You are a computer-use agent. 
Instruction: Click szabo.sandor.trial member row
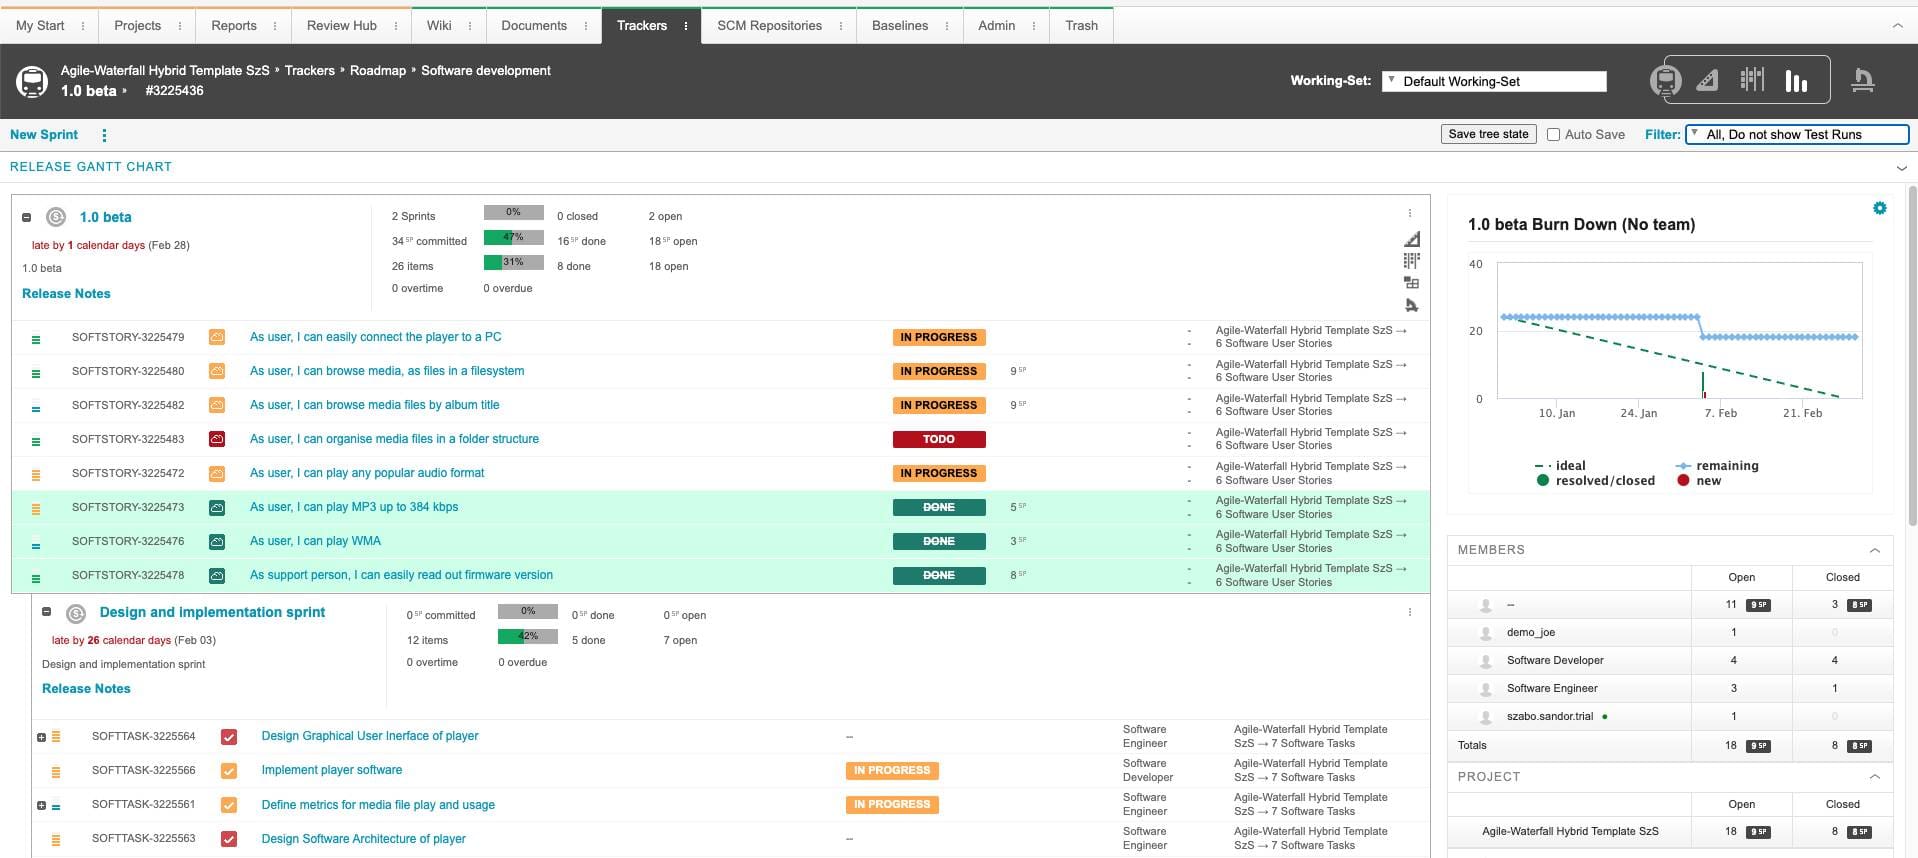pyautogui.click(x=1669, y=716)
